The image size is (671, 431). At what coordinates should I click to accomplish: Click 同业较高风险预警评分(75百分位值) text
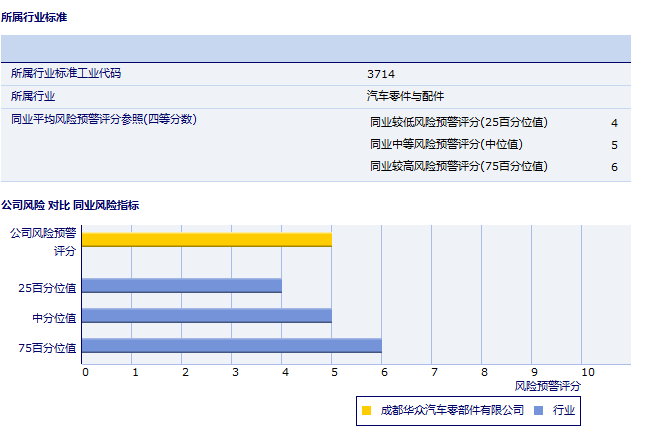[459, 166]
